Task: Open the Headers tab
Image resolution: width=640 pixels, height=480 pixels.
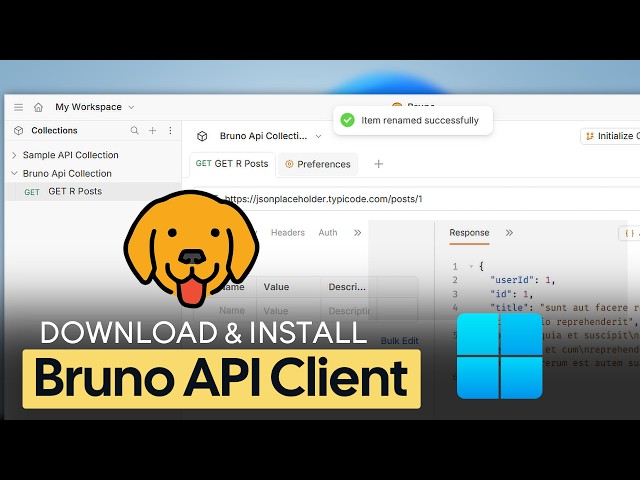Action: pyautogui.click(x=288, y=233)
